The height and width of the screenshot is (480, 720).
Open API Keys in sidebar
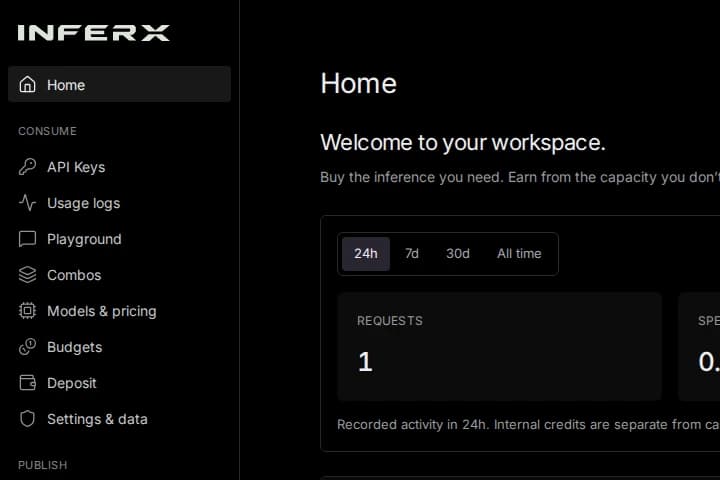(x=119, y=167)
